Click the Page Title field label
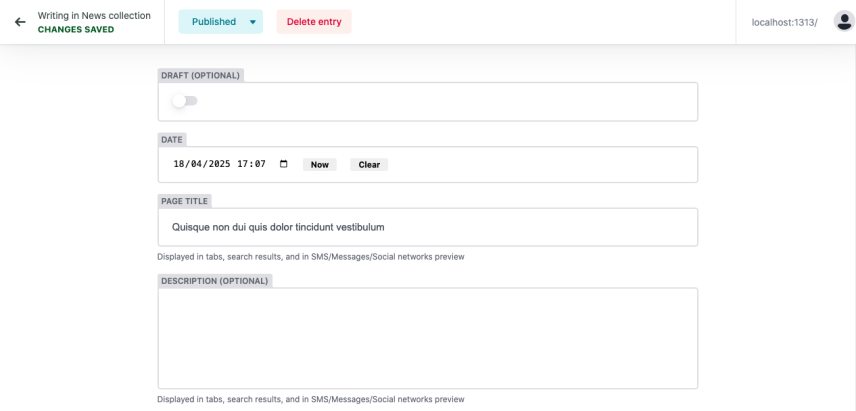Viewport: 856px width, 411px height. tap(185, 201)
